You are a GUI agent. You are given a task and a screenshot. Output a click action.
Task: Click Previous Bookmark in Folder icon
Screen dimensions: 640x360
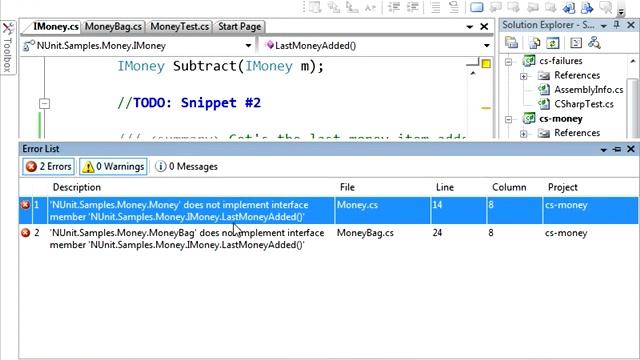point(532,7)
